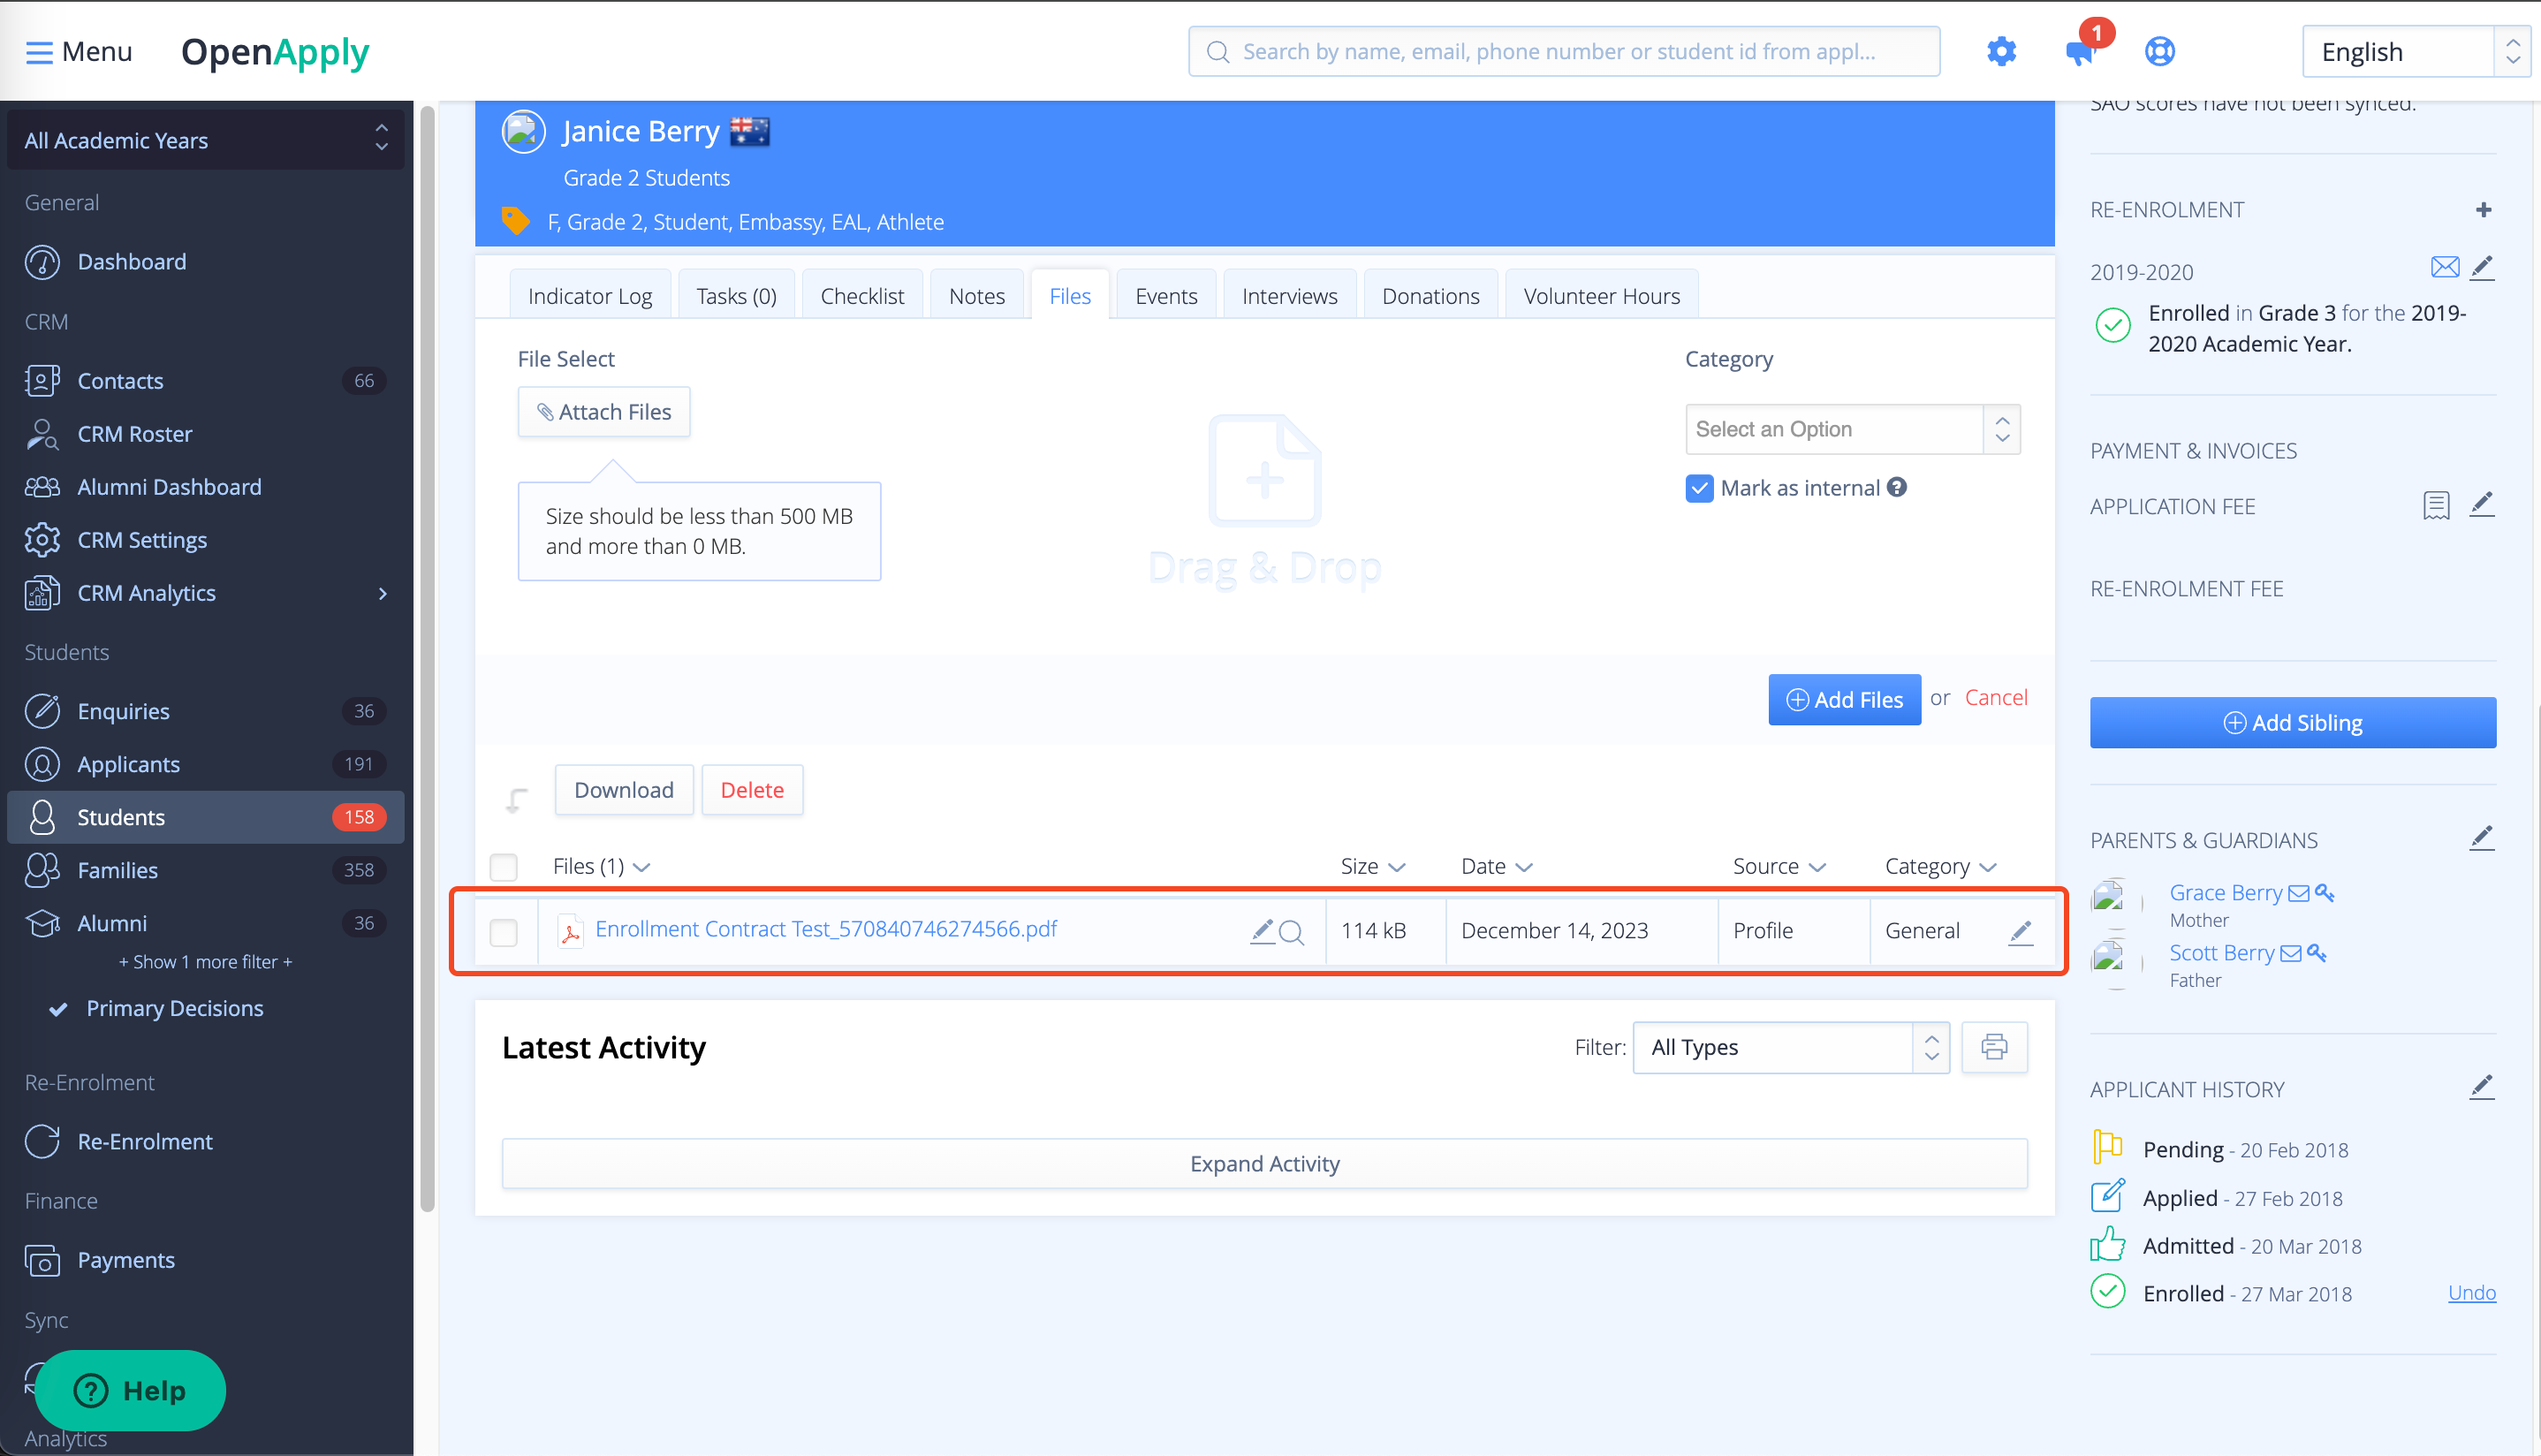
Task: Click the settings gear icon in header
Action: coord(2001,51)
